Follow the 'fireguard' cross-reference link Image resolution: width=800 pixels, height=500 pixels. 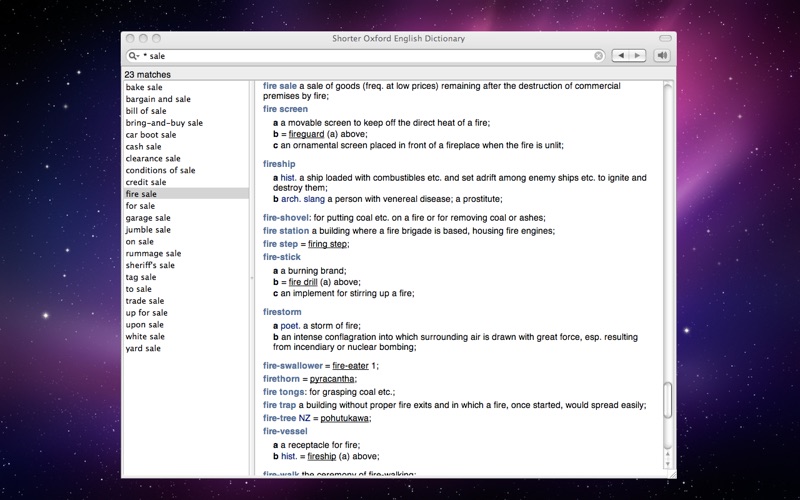point(306,134)
